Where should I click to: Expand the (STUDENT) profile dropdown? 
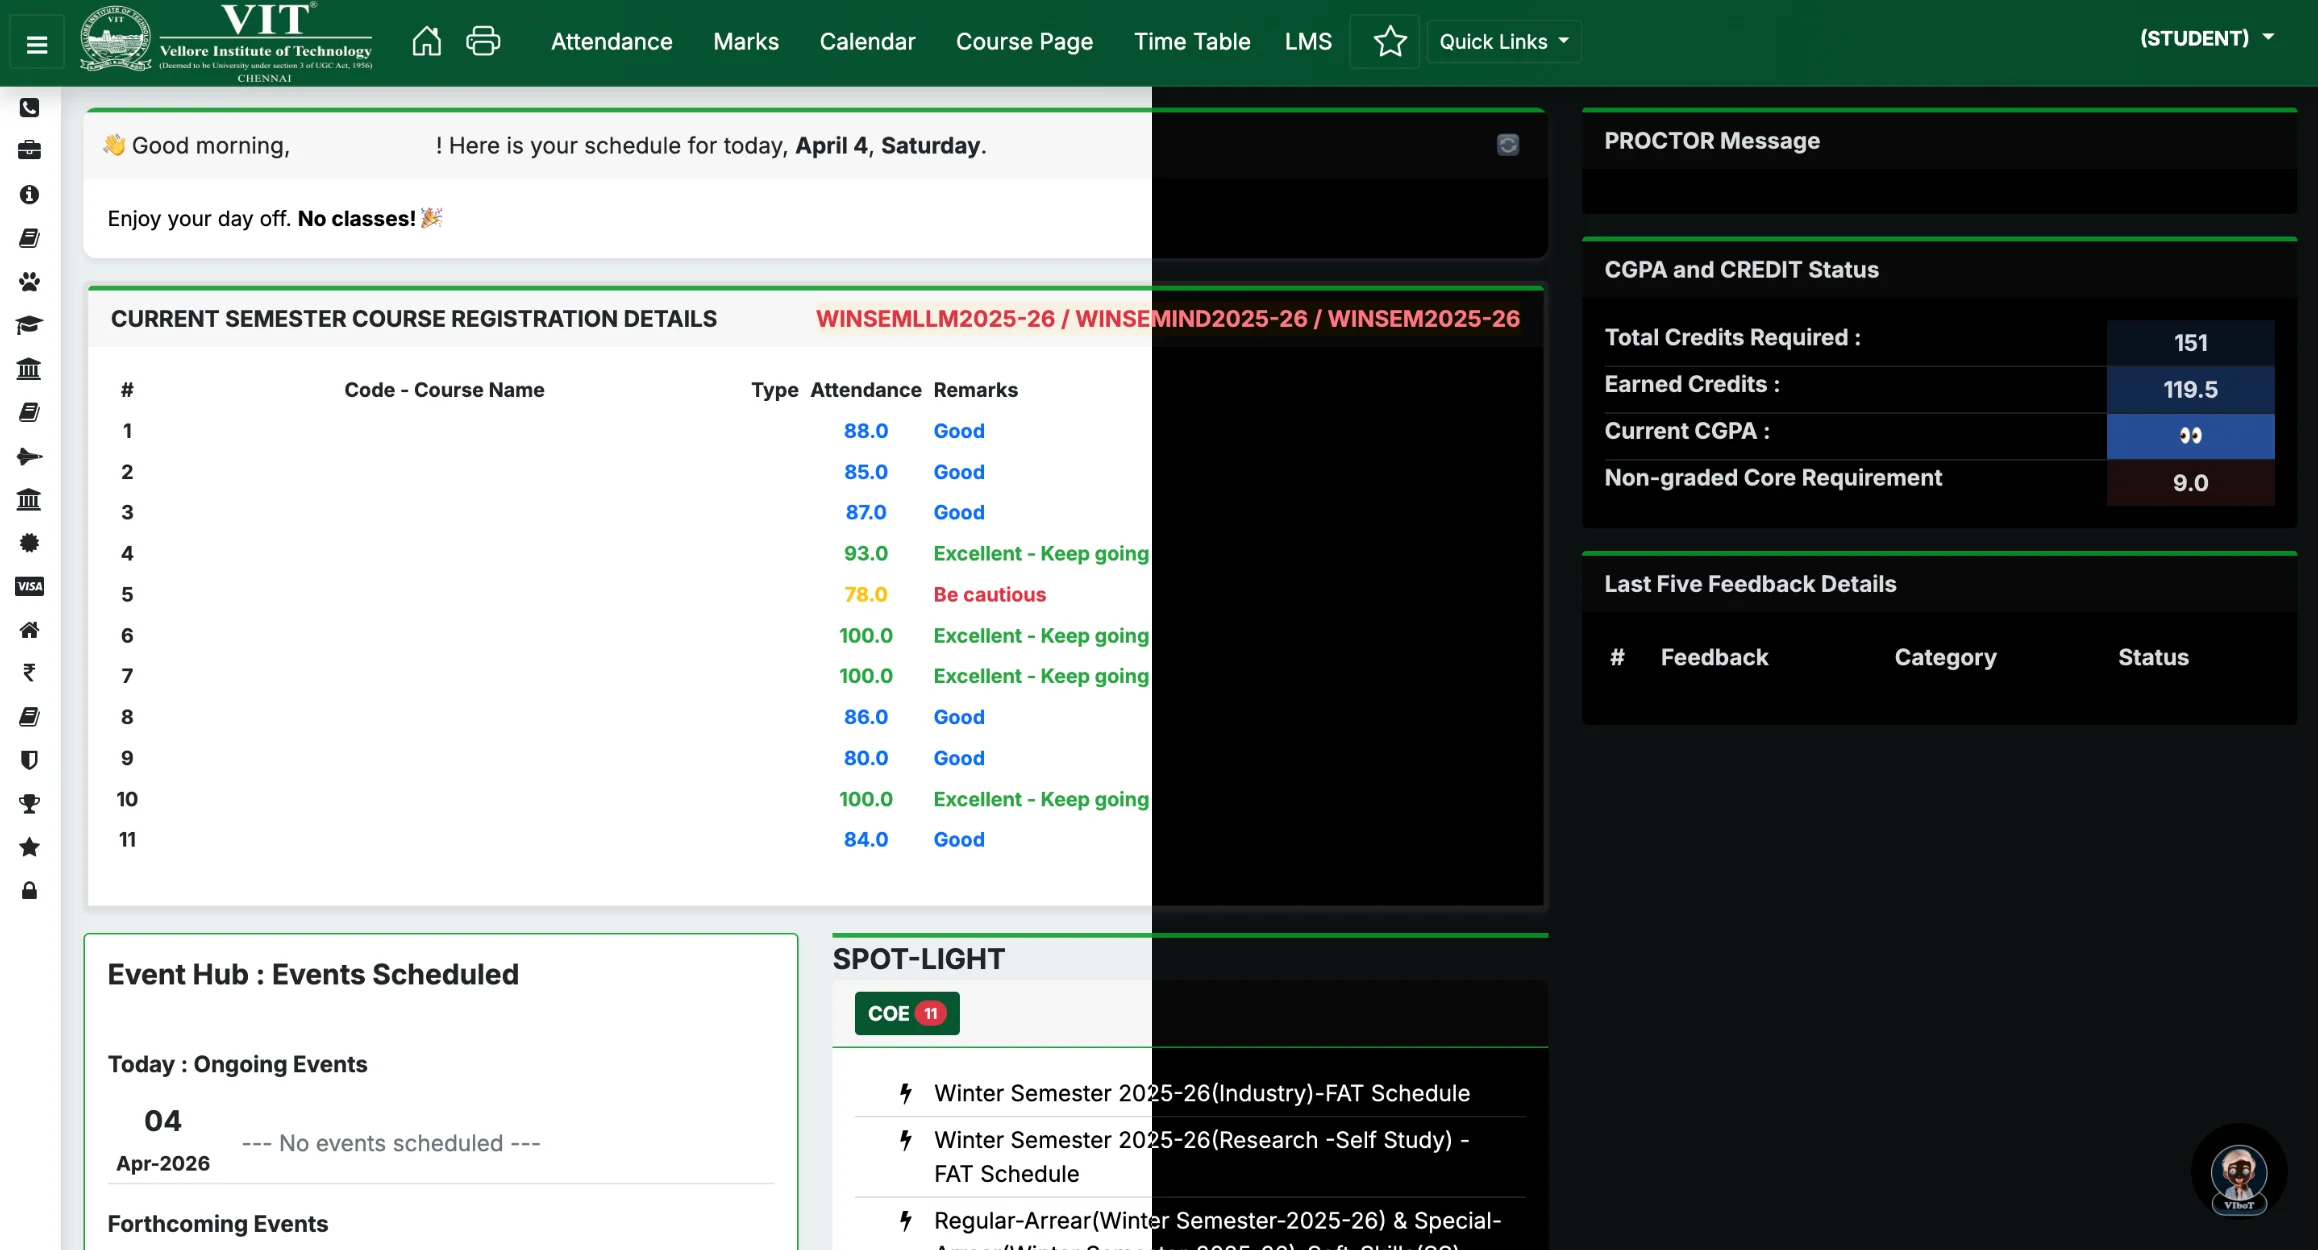point(2208,38)
